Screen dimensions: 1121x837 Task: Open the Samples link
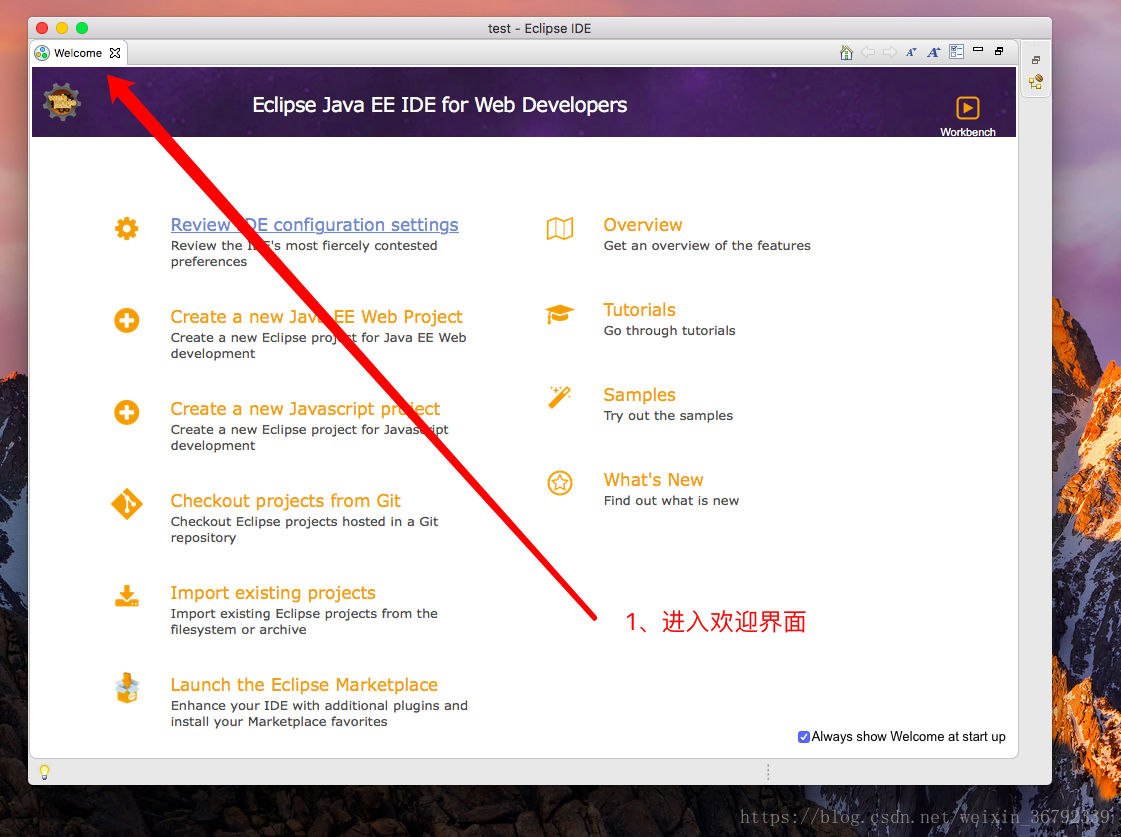tap(639, 395)
